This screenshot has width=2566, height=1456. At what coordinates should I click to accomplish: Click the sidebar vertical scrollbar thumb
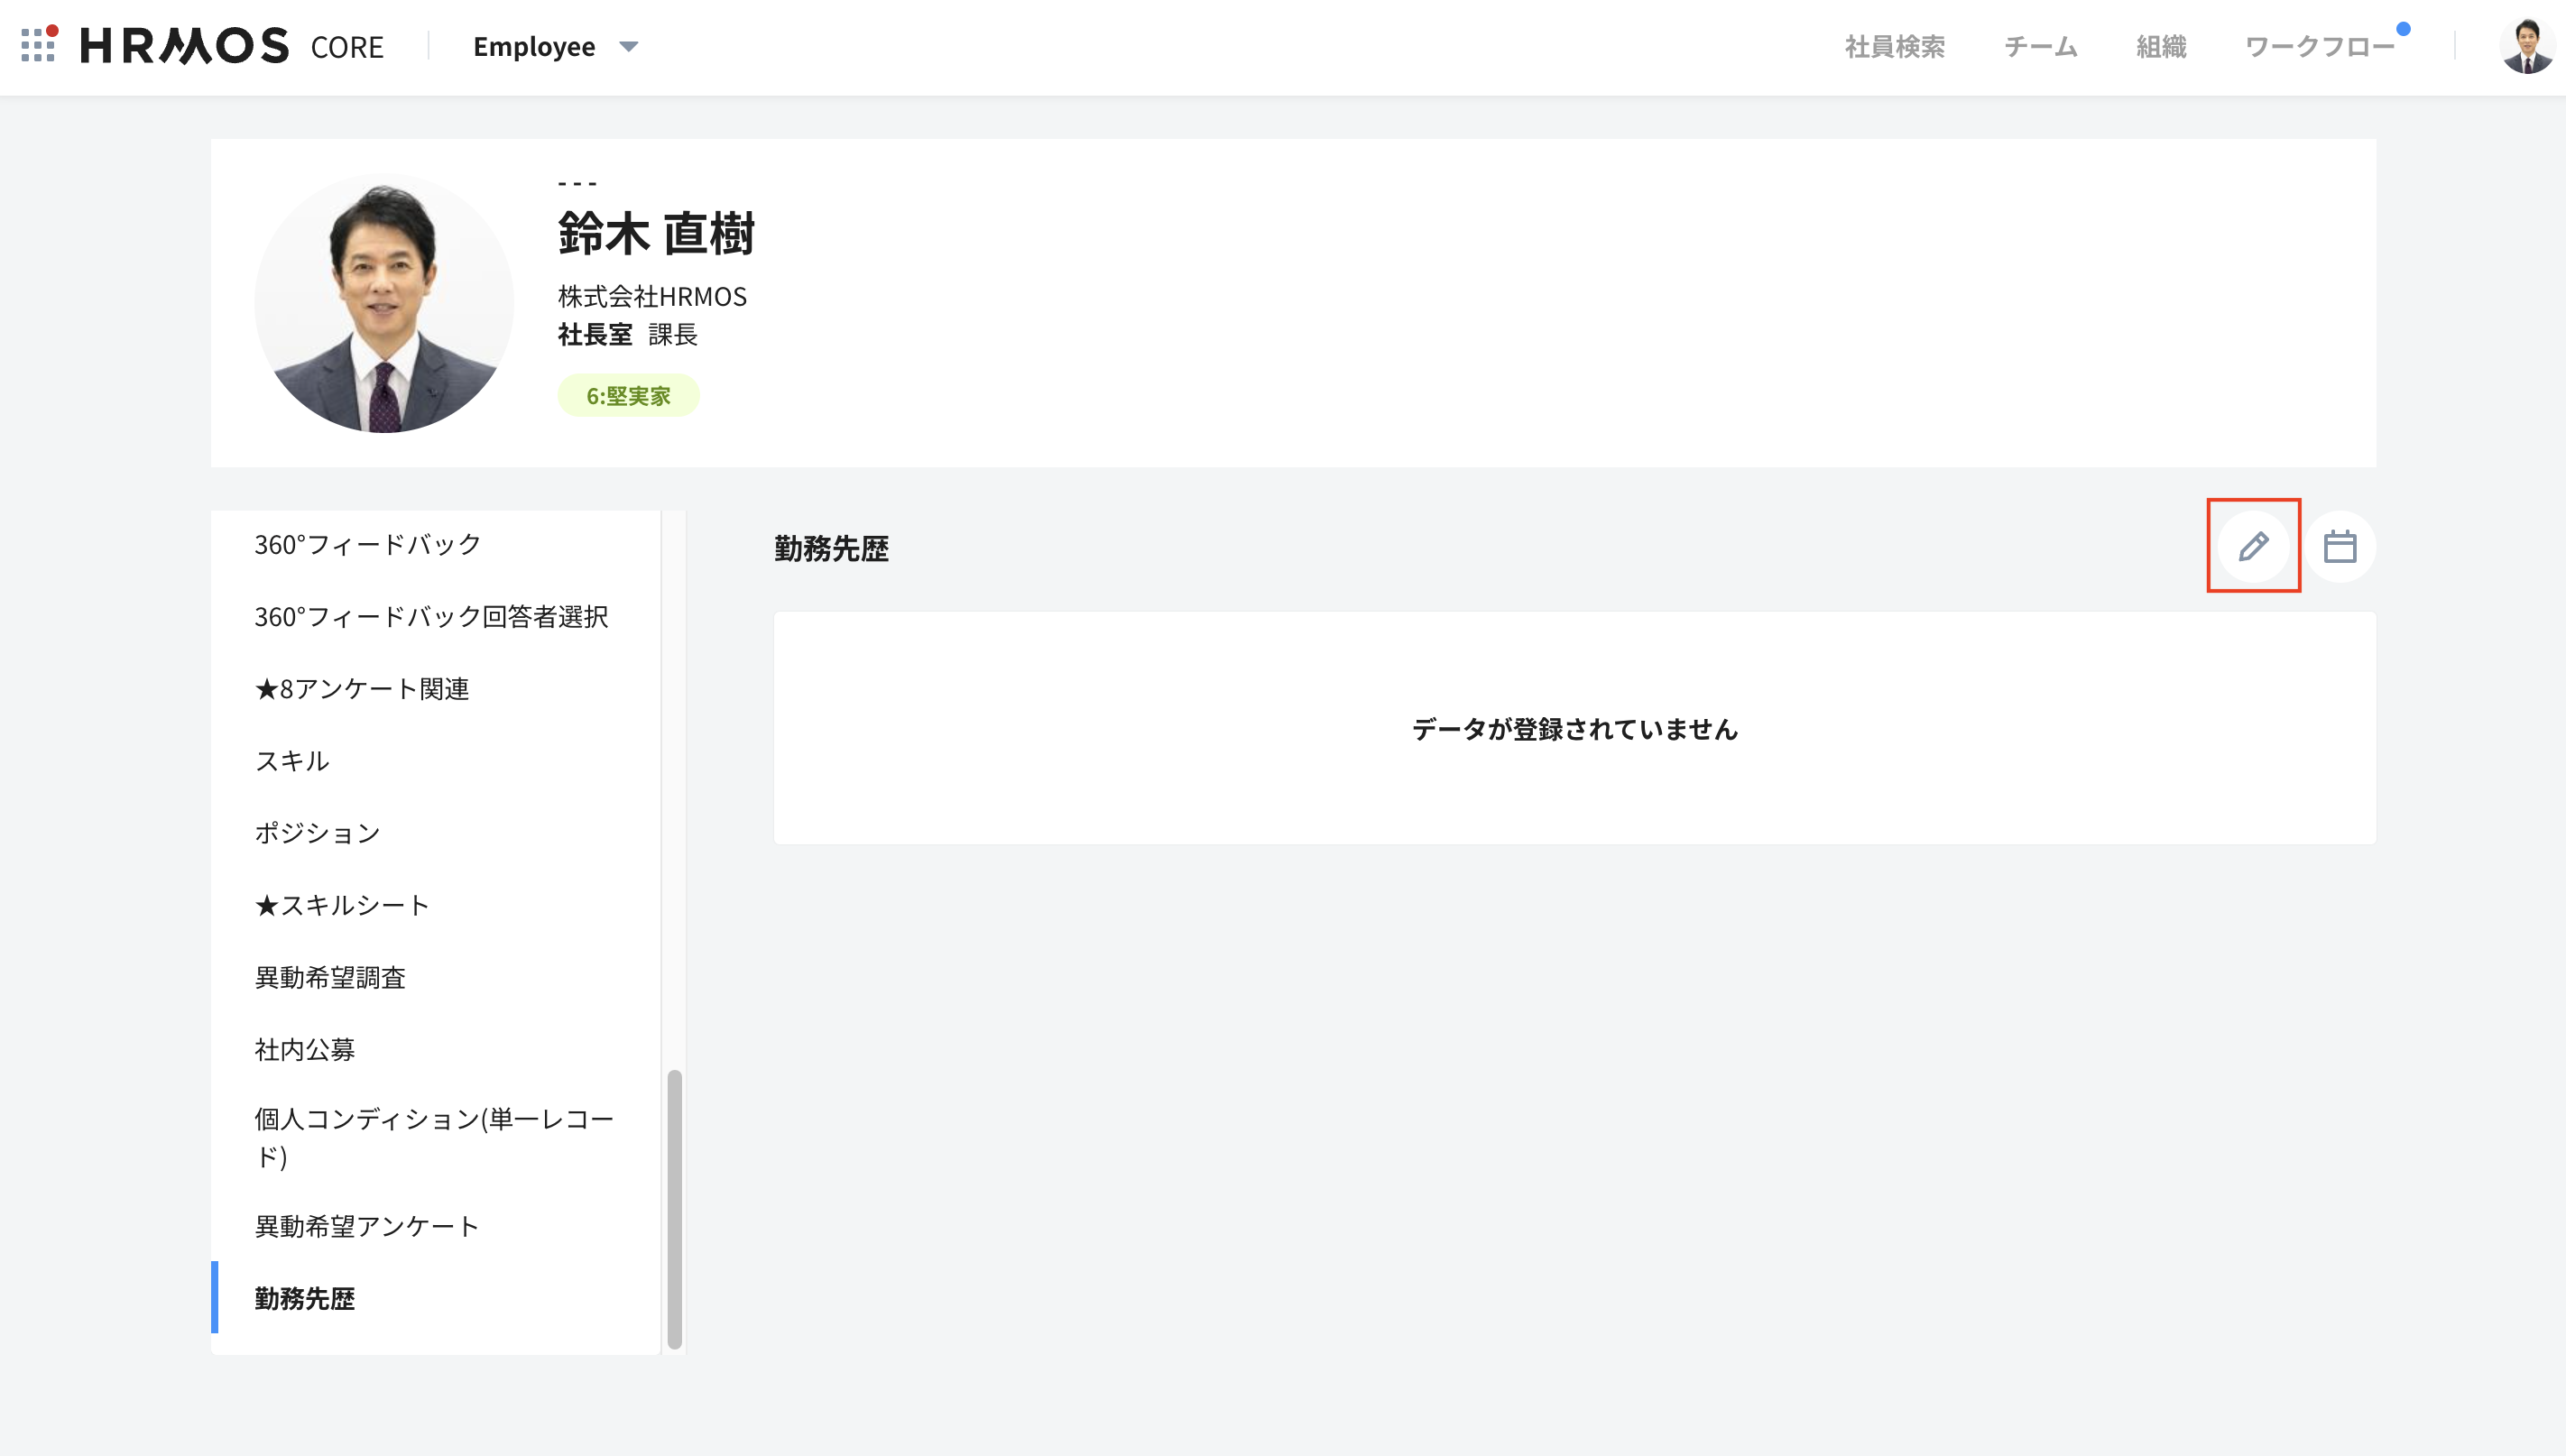coord(674,1208)
